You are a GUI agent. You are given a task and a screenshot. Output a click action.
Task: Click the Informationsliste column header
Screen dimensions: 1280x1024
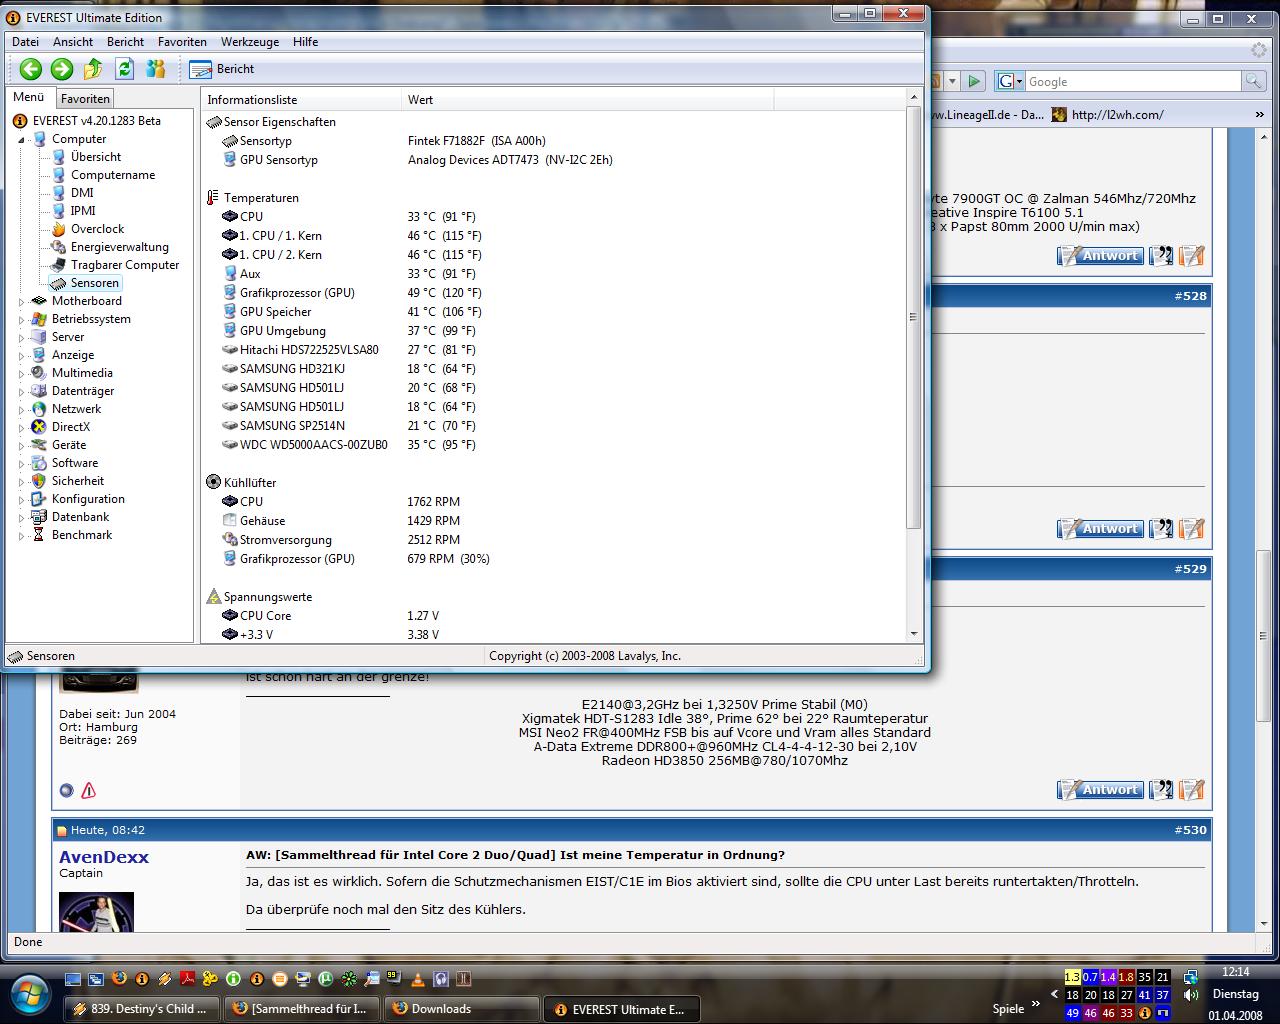tap(301, 100)
